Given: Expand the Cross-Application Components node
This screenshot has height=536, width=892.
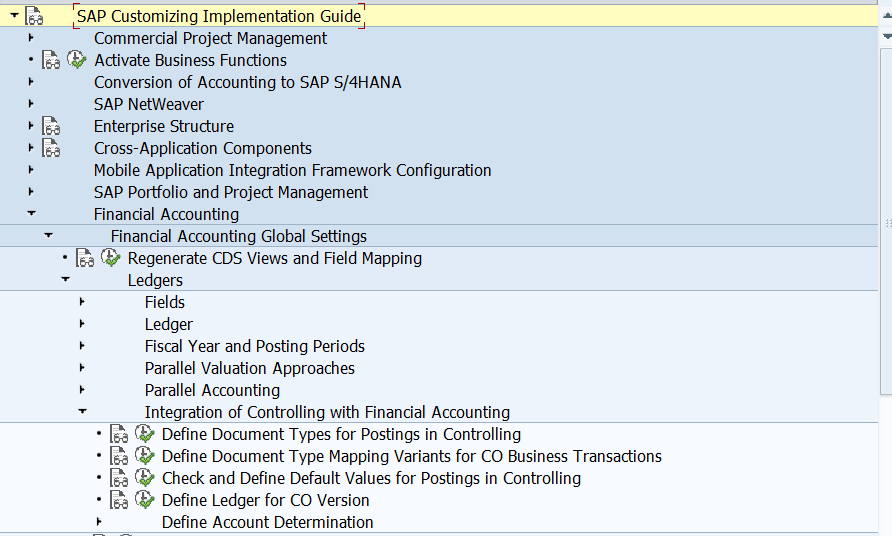Looking at the screenshot, I should click(31, 147).
